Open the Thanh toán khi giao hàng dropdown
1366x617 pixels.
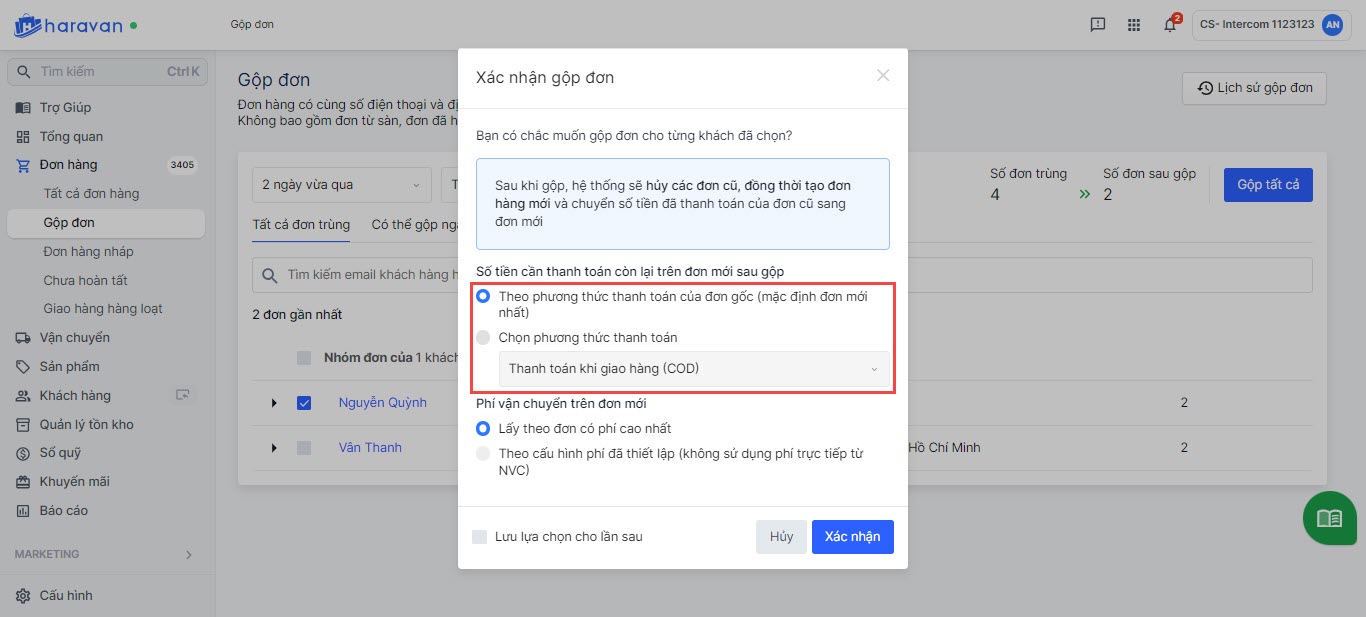[694, 369]
